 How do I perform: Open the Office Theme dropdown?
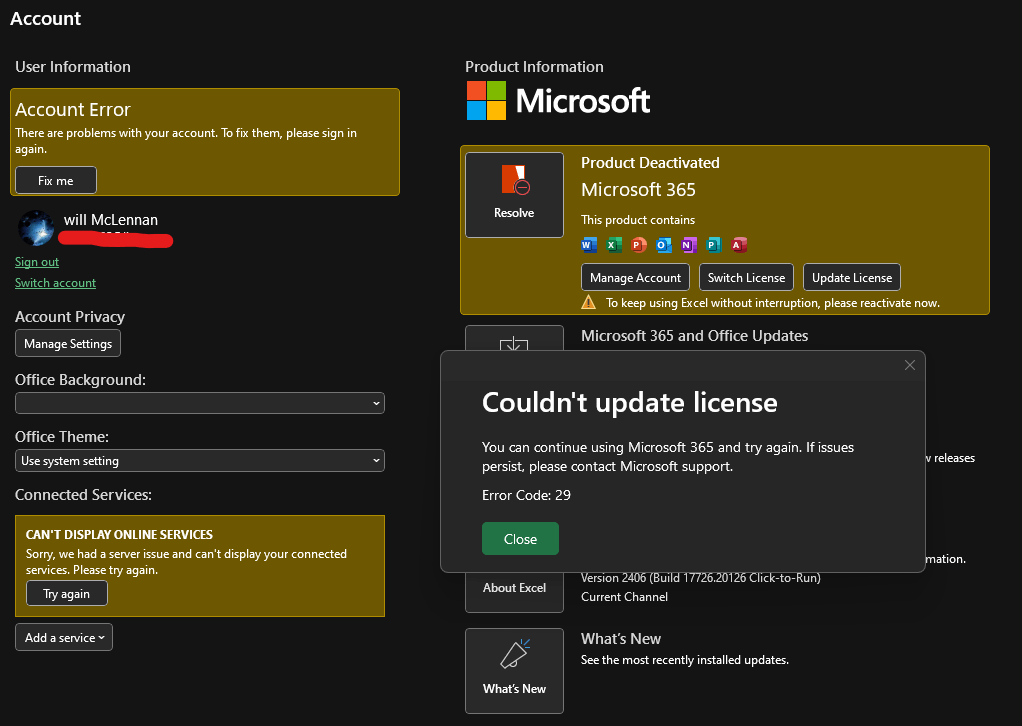(200, 461)
